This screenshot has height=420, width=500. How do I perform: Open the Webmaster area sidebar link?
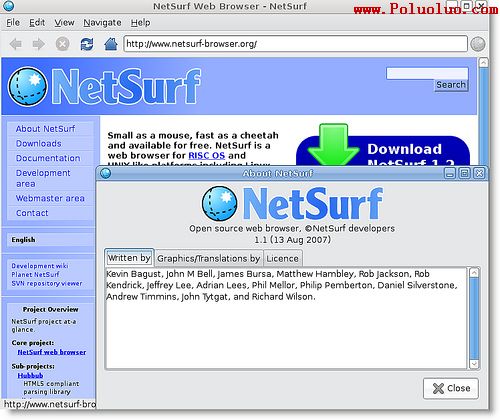click(50, 198)
